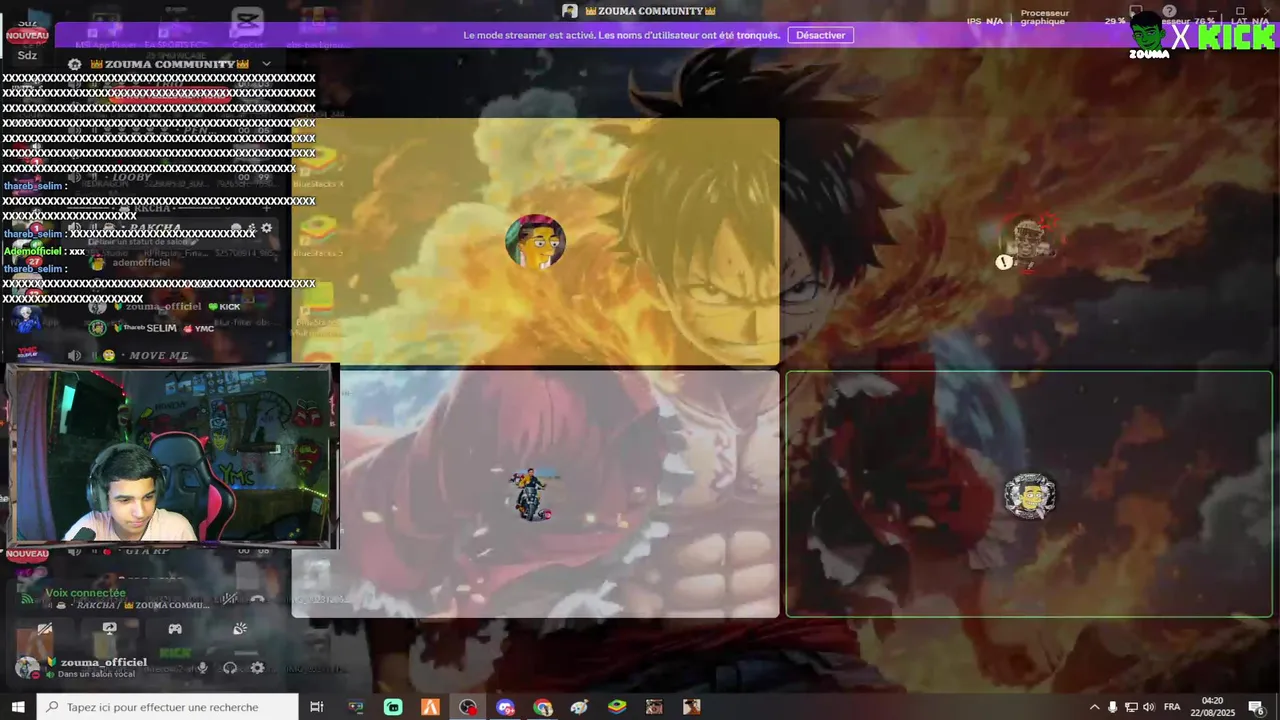This screenshot has width=1280, height=720.
Task: Open RAKCHA / ZOUMA COMMU... channel link
Action: (129, 605)
